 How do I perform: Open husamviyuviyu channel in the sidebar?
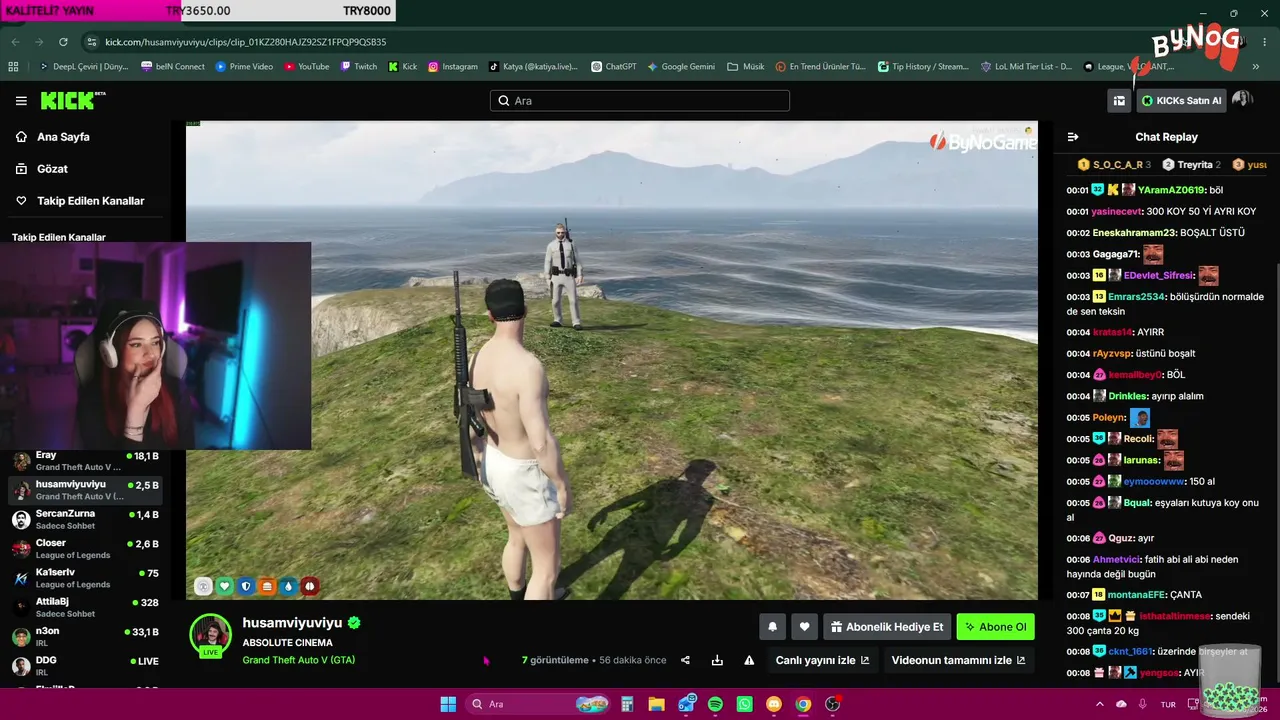pyautogui.click(x=85, y=490)
